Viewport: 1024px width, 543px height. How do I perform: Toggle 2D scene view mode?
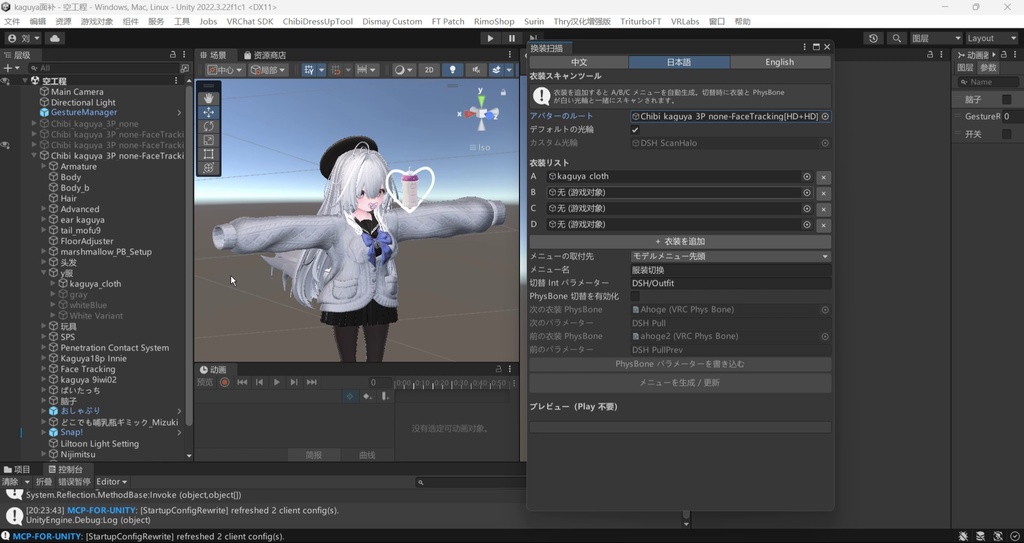429,70
